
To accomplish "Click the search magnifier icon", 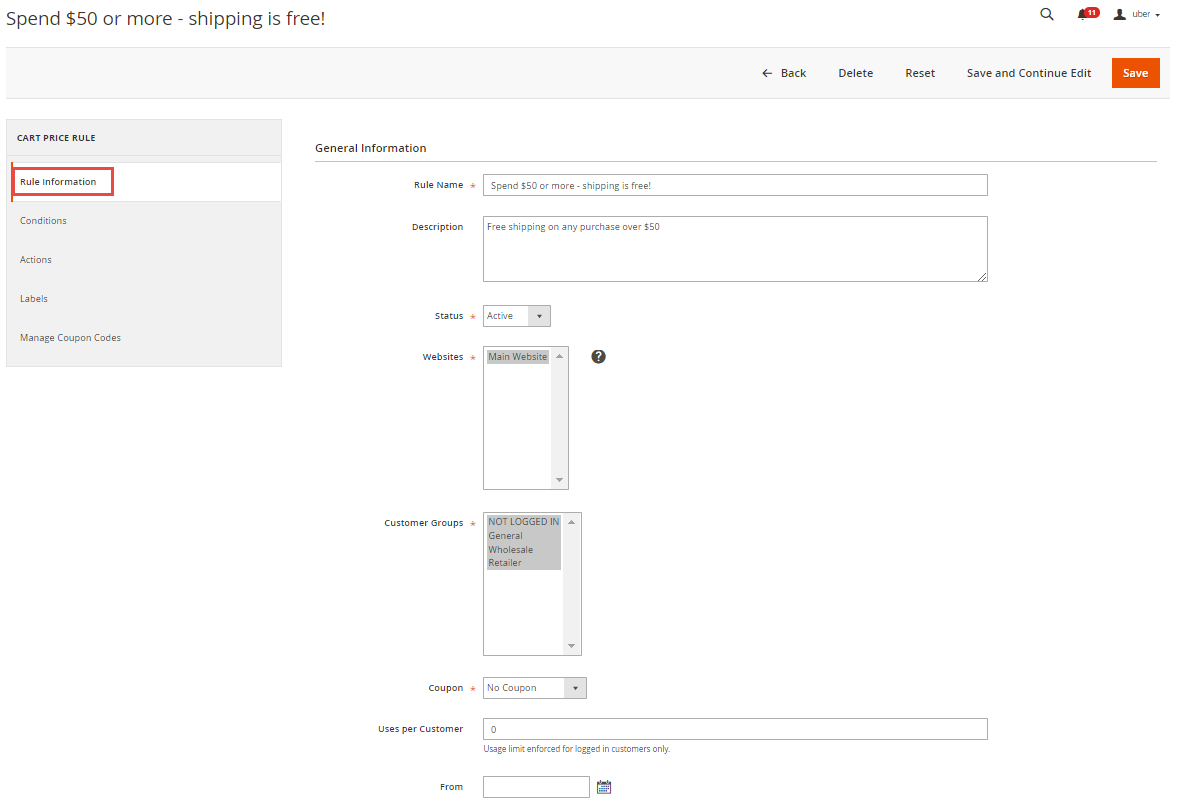I will pos(1046,14).
